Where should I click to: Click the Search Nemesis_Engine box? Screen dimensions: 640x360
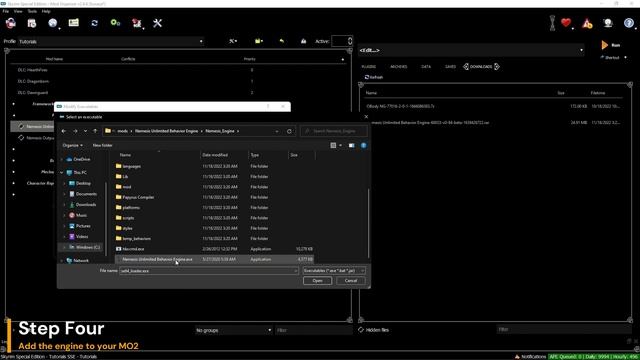(x=334, y=131)
